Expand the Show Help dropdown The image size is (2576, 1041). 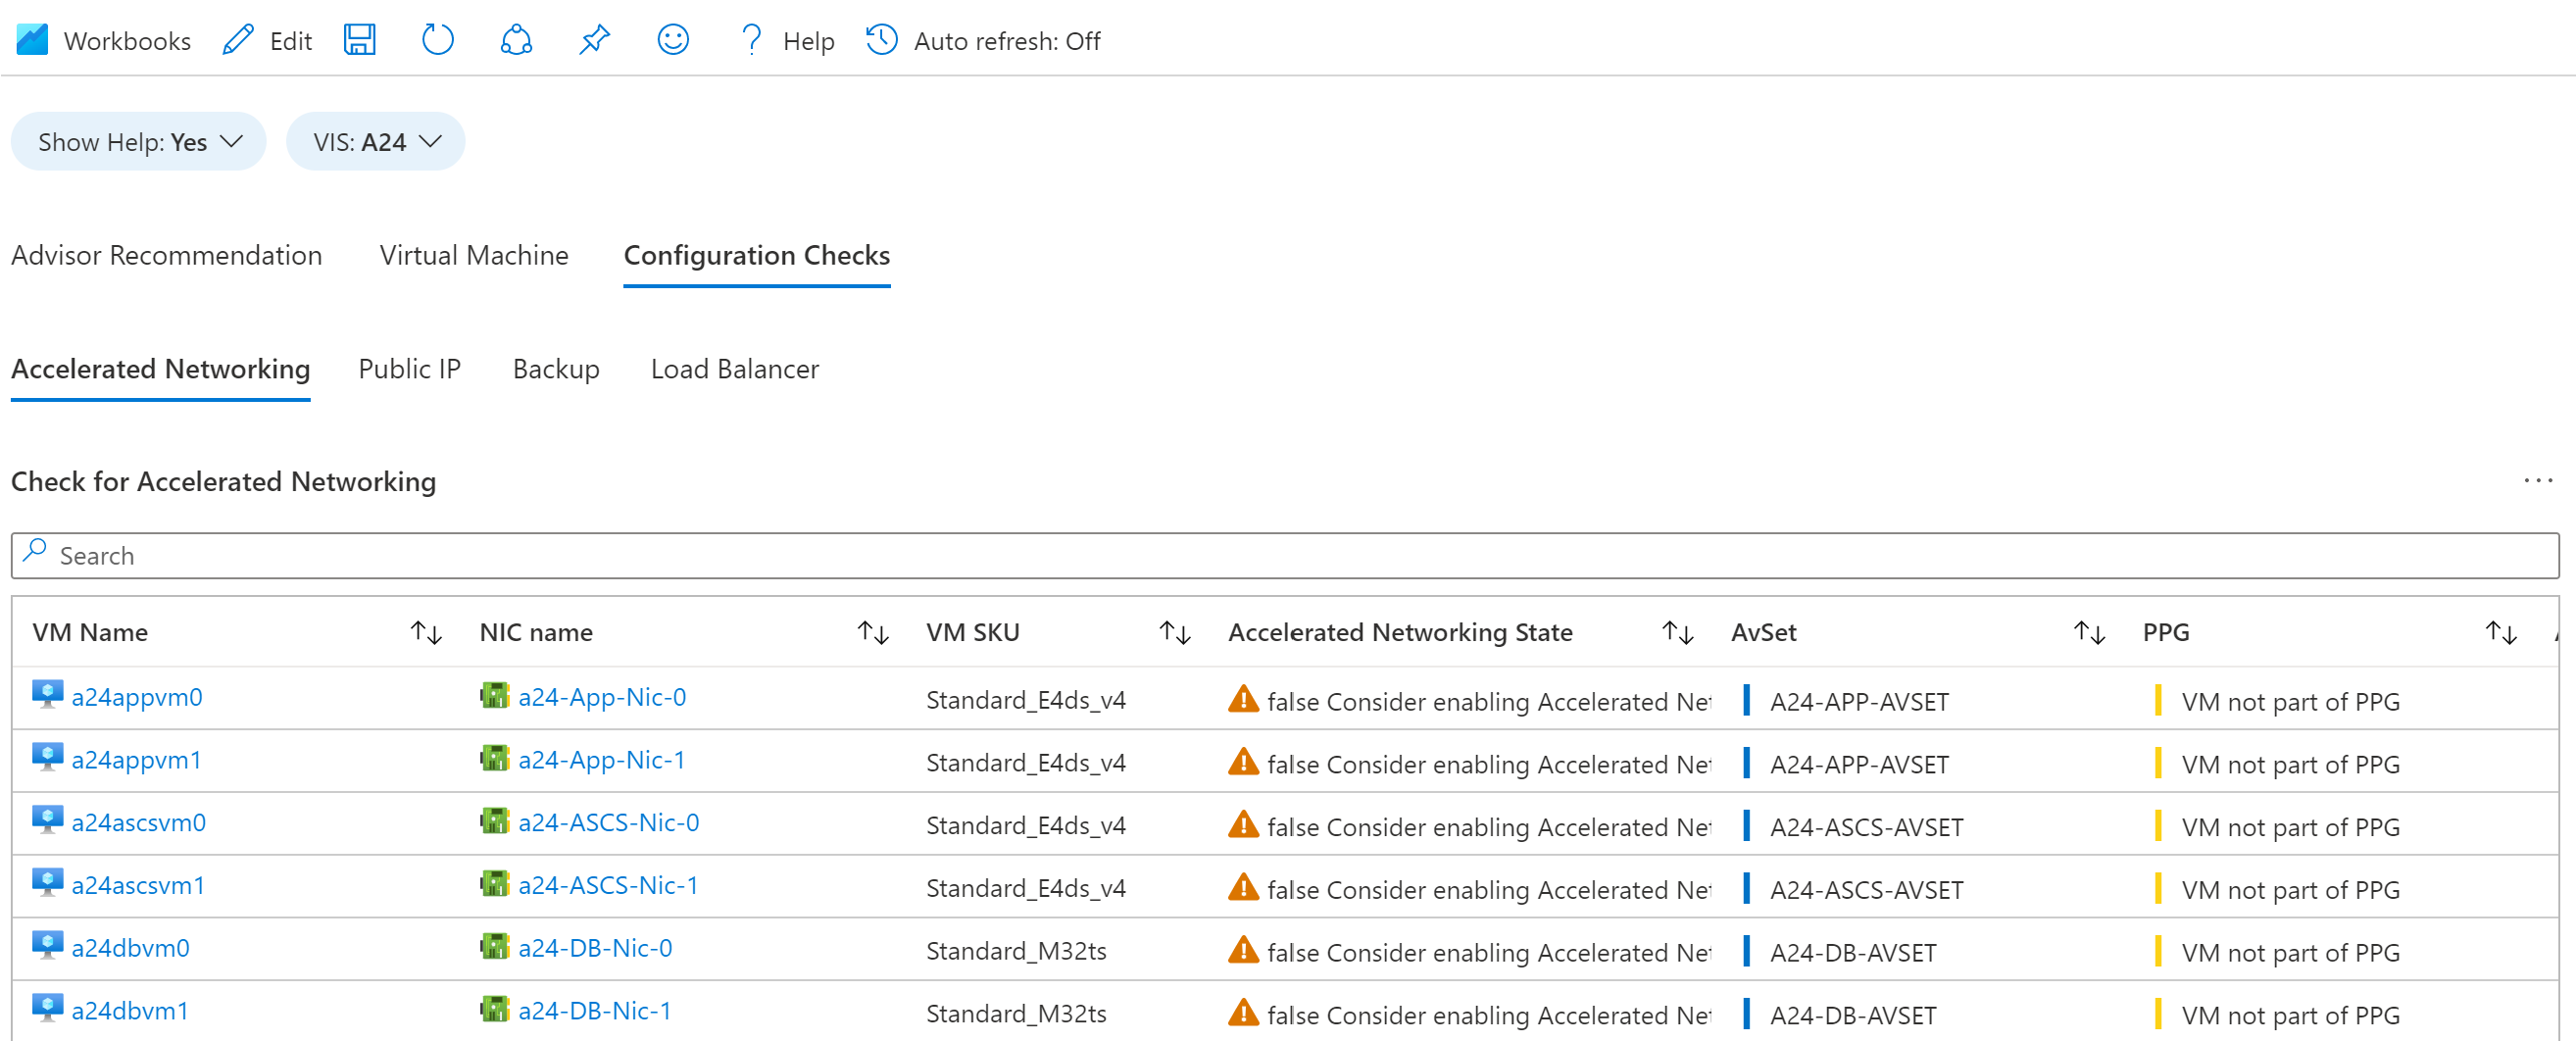(139, 142)
